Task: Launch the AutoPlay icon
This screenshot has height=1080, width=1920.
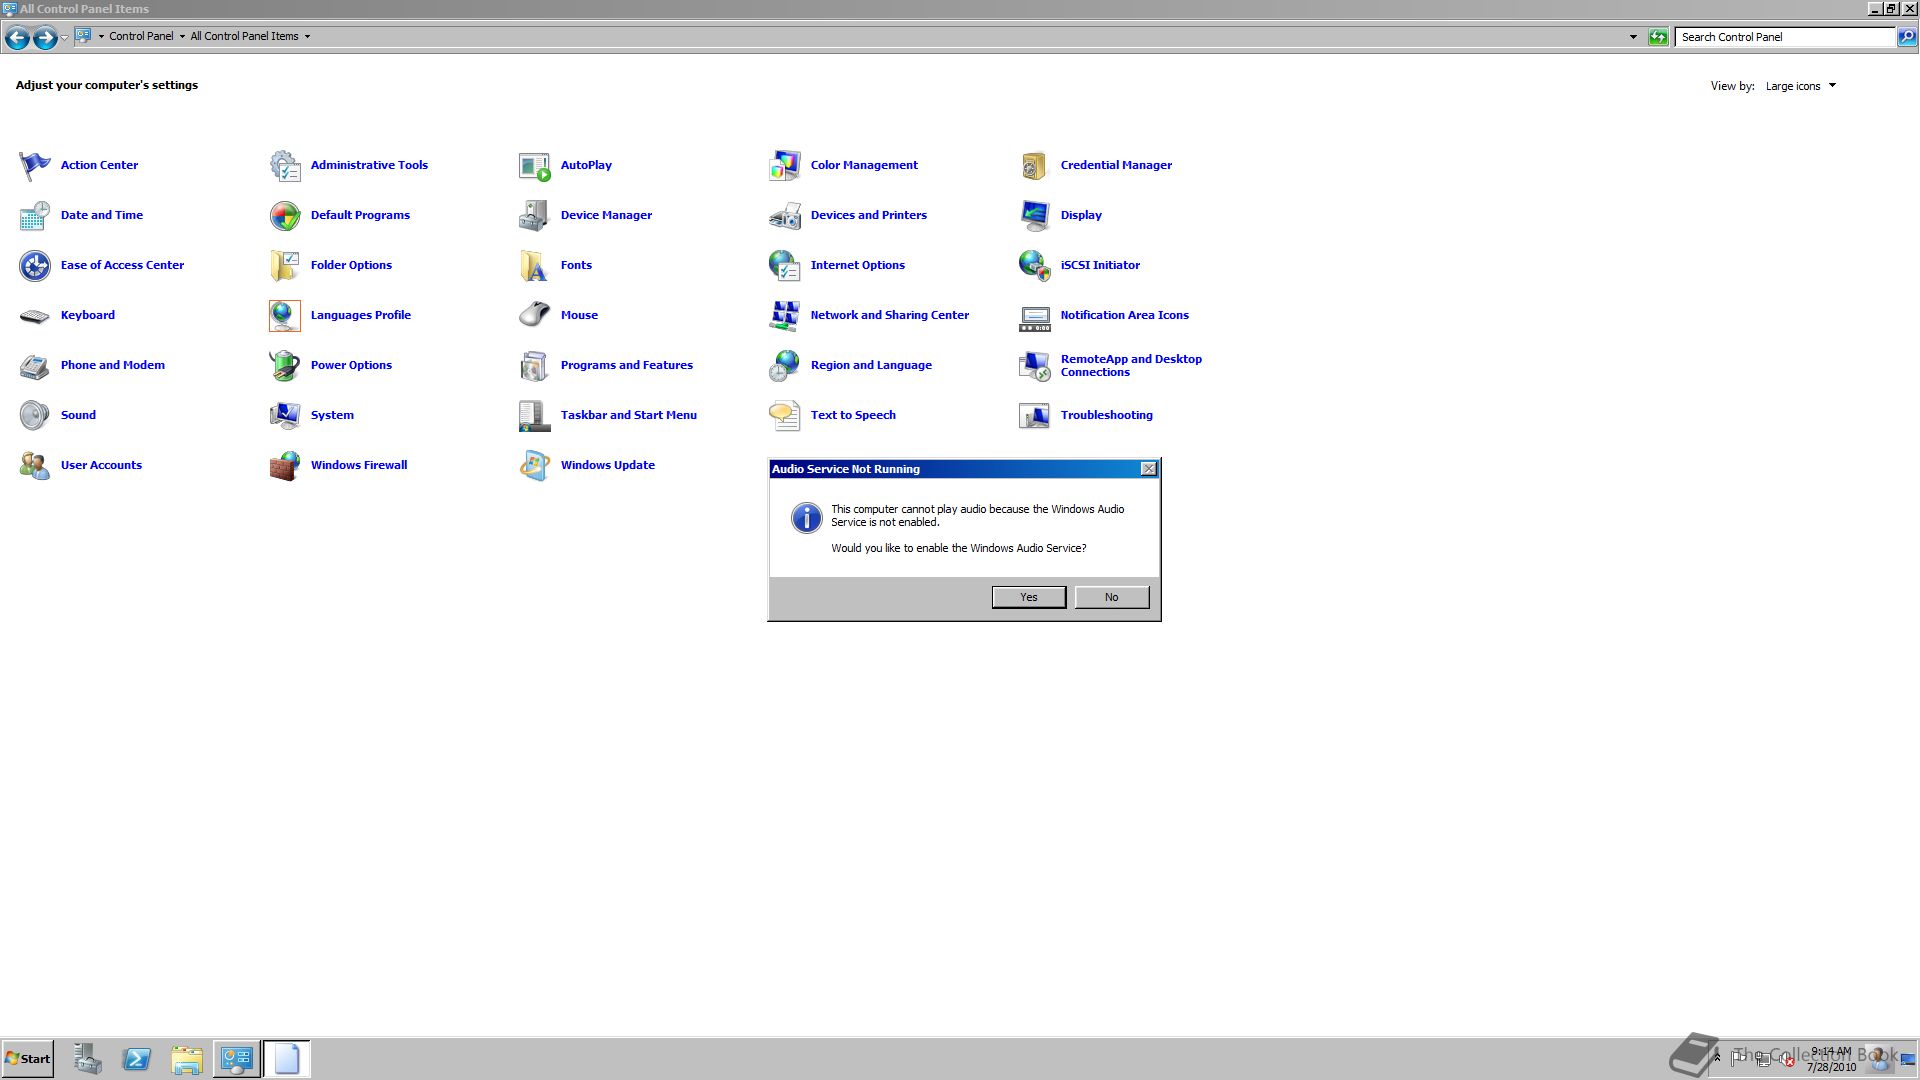Action: click(535, 165)
